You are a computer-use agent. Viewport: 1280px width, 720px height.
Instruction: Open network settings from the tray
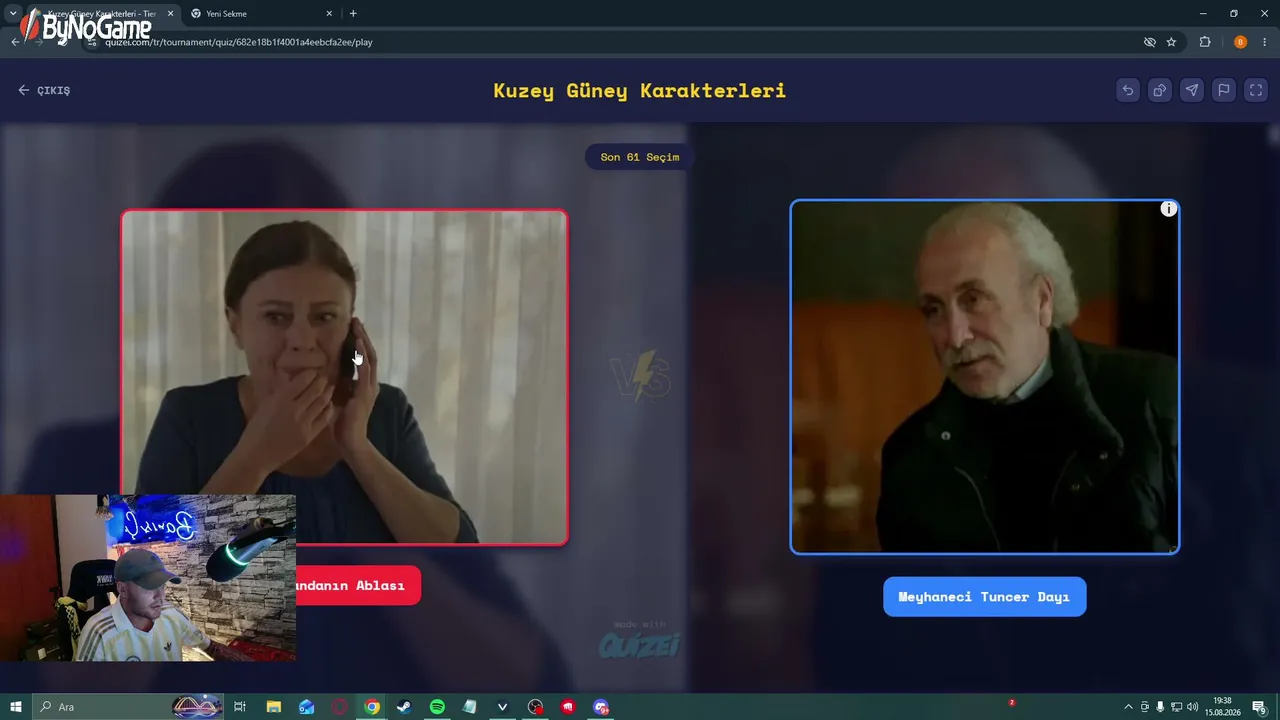(1176, 707)
